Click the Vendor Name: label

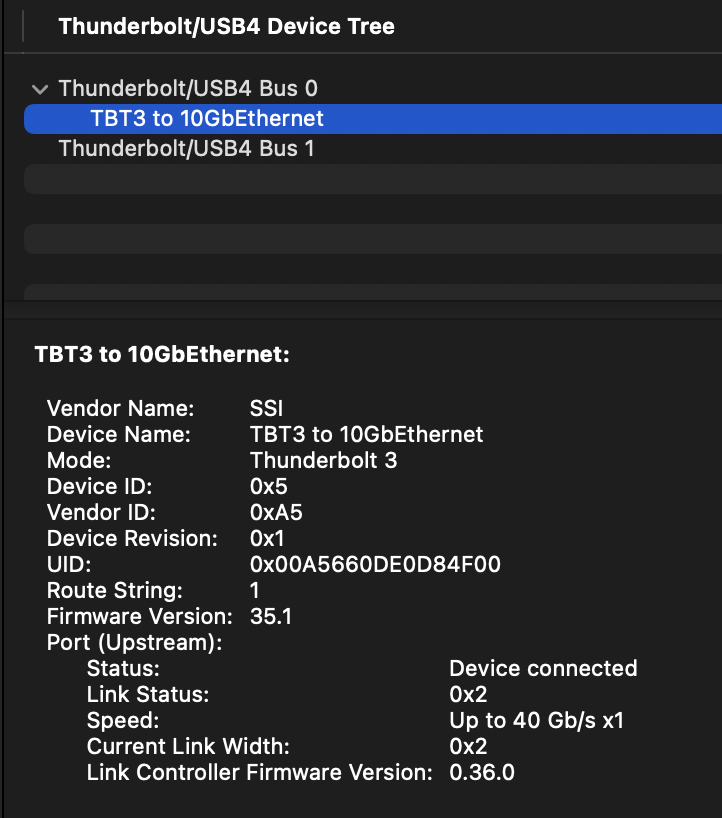pyautogui.click(x=121, y=408)
